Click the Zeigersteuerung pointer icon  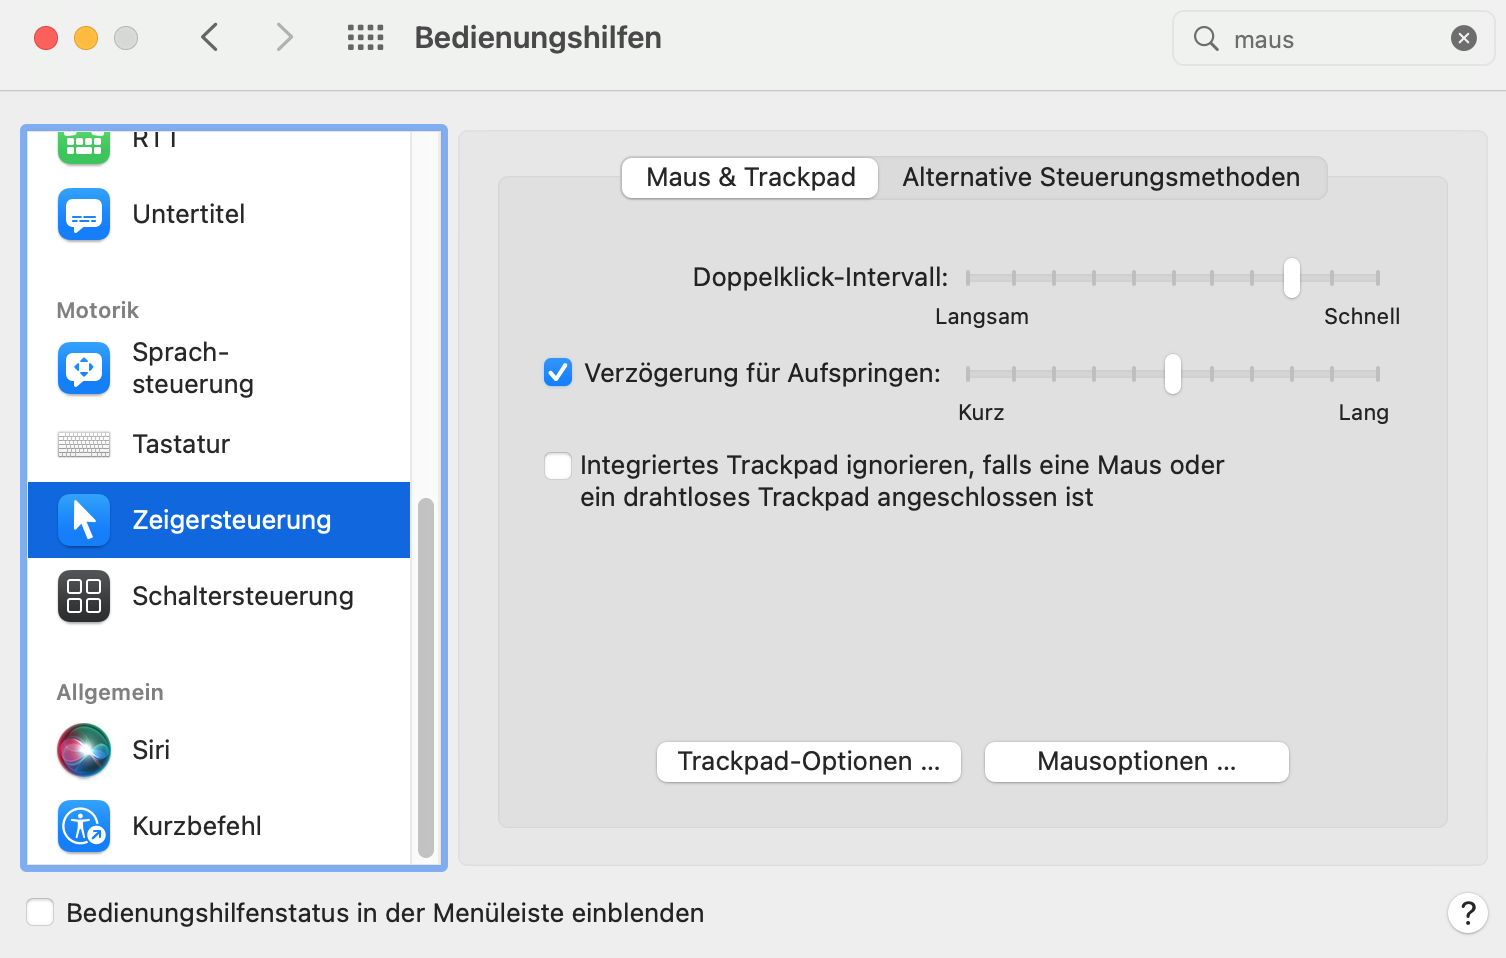click(x=84, y=520)
